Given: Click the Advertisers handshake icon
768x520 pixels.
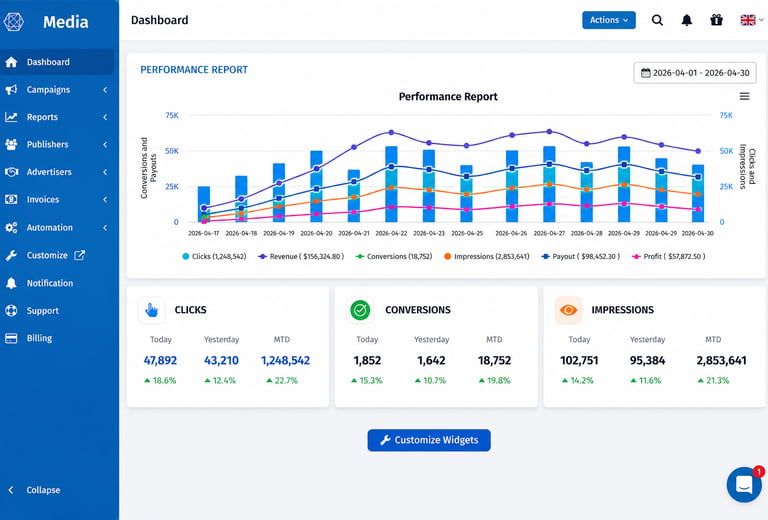Looking at the screenshot, I should (11, 172).
